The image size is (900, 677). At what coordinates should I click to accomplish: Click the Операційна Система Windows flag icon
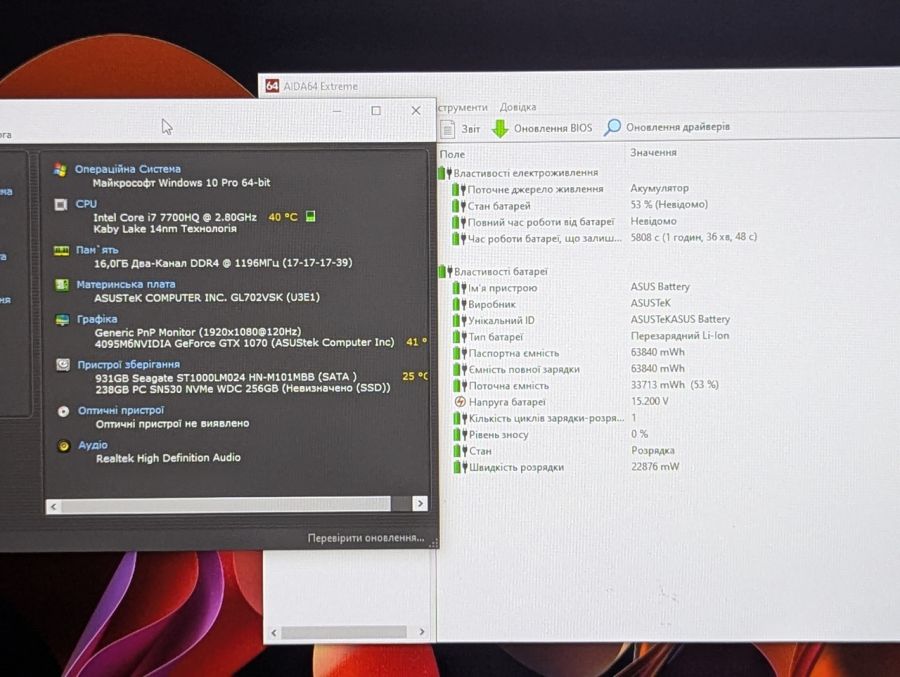coord(60,169)
